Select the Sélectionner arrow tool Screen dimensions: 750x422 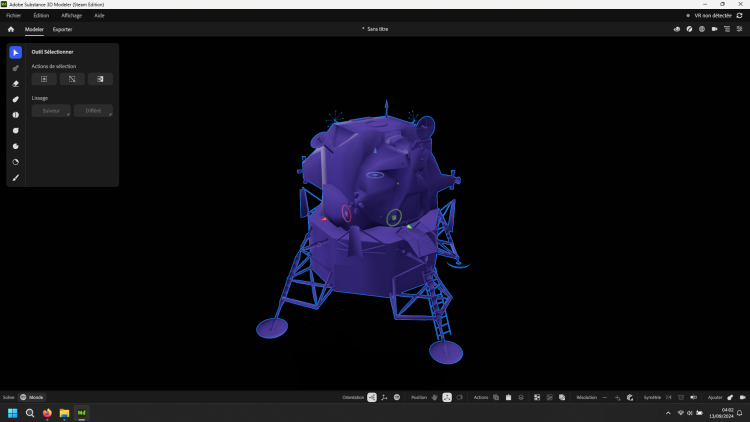[x=15, y=52]
